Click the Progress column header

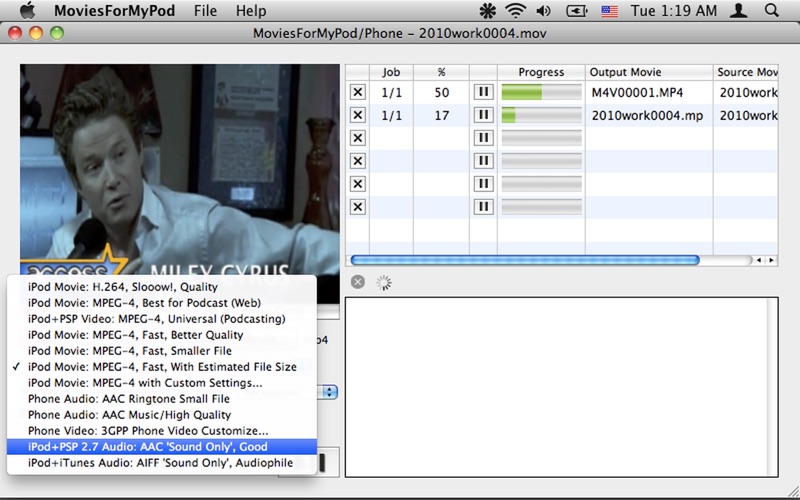(x=541, y=72)
